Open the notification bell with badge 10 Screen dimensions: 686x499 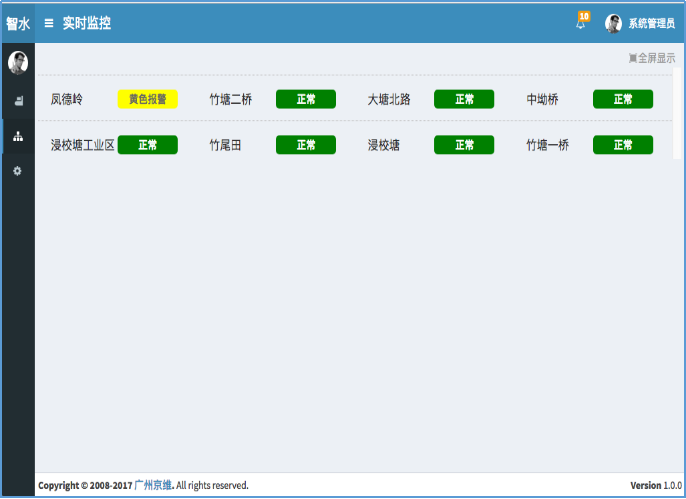click(581, 23)
